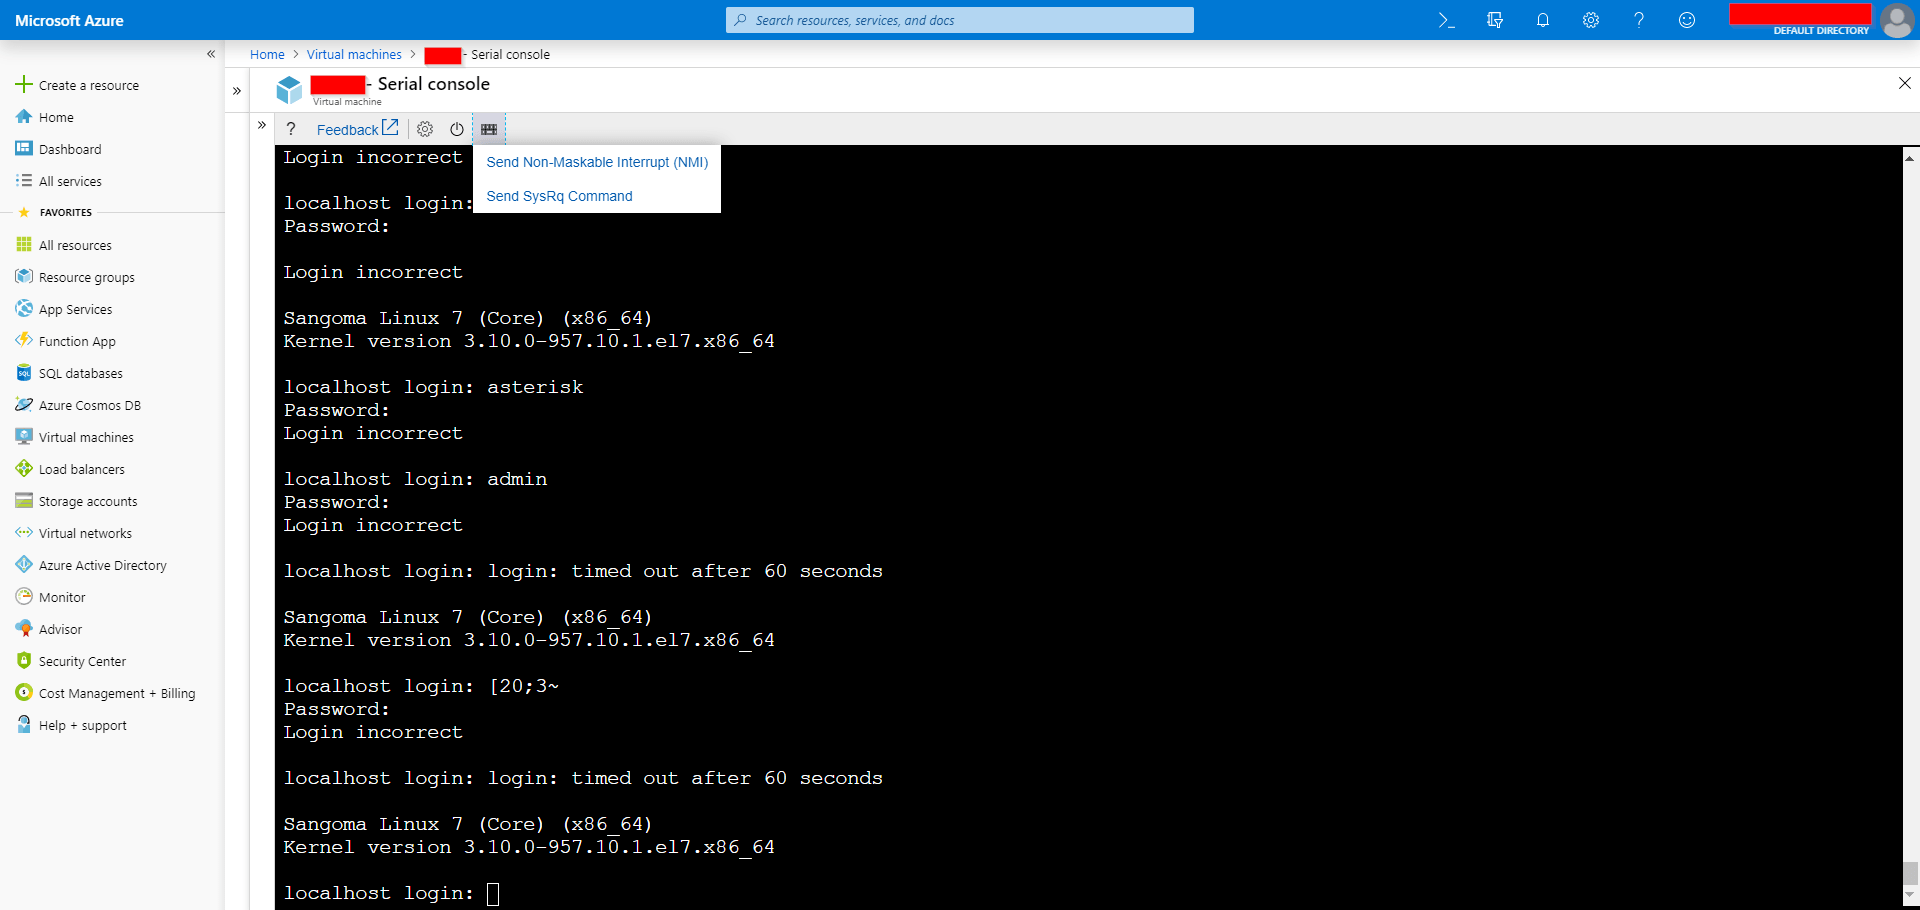This screenshot has height=910, width=1920.
Task: Open portal settings gear in header
Action: 1591,20
